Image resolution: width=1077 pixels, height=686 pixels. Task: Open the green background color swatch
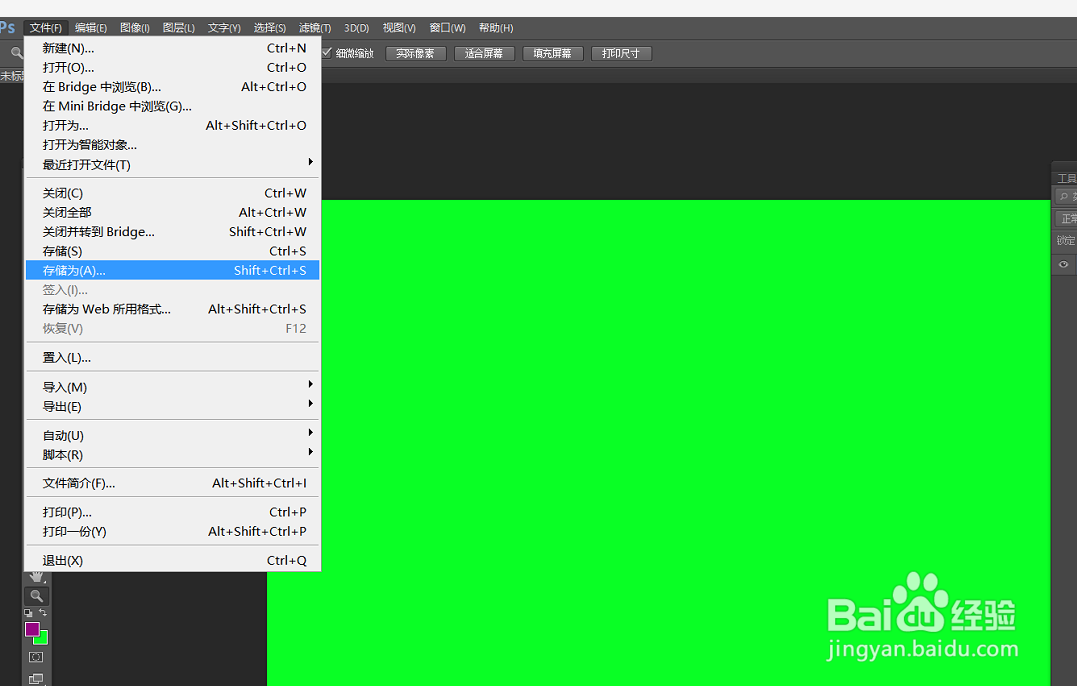point(43,639)
